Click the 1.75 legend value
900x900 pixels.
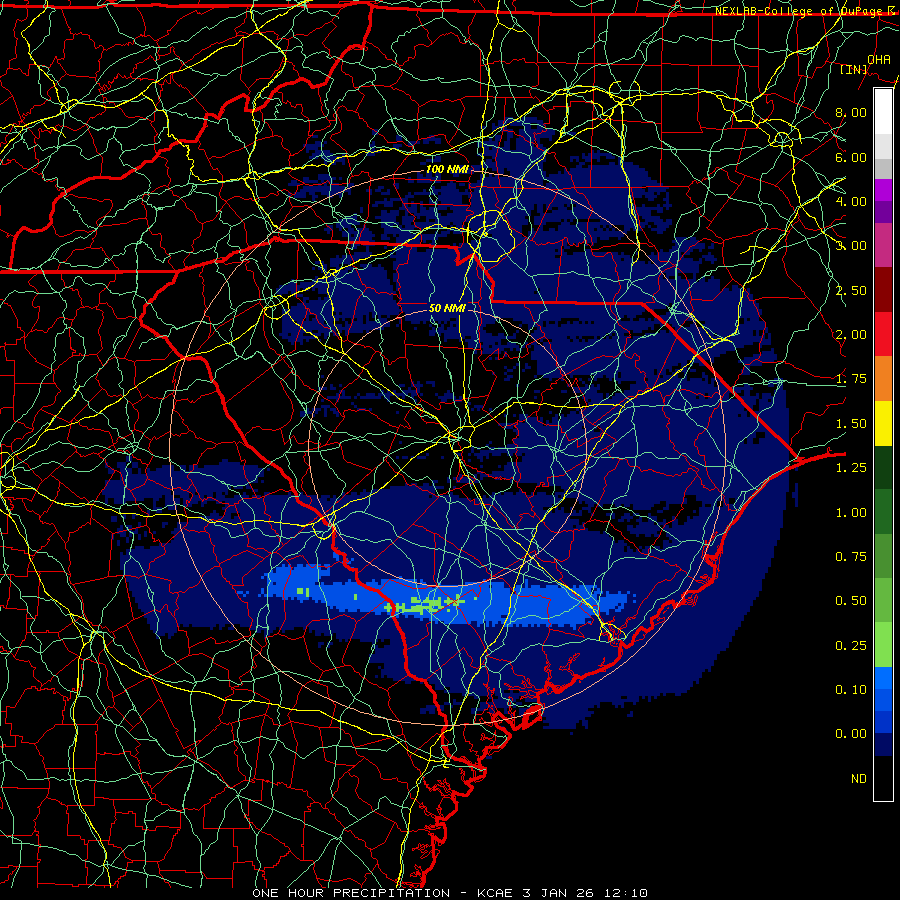click(x=851, y=379)
